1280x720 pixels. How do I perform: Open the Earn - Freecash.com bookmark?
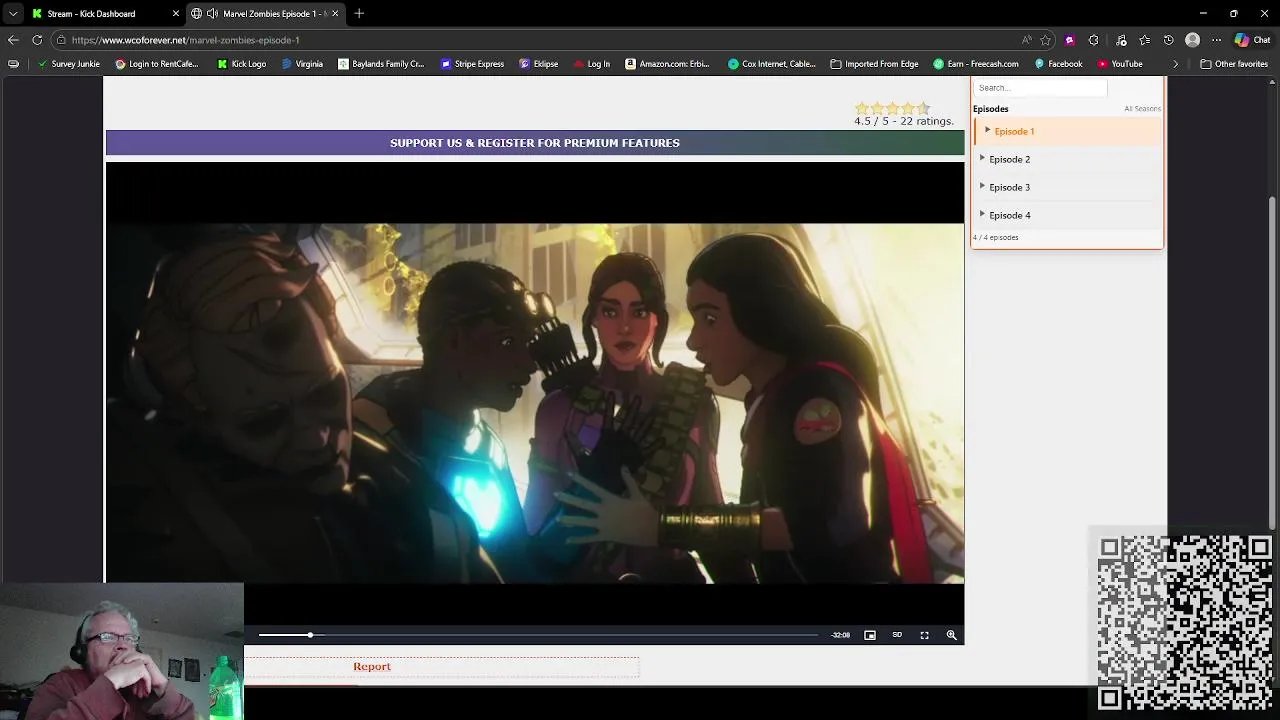tap(976, 64)
